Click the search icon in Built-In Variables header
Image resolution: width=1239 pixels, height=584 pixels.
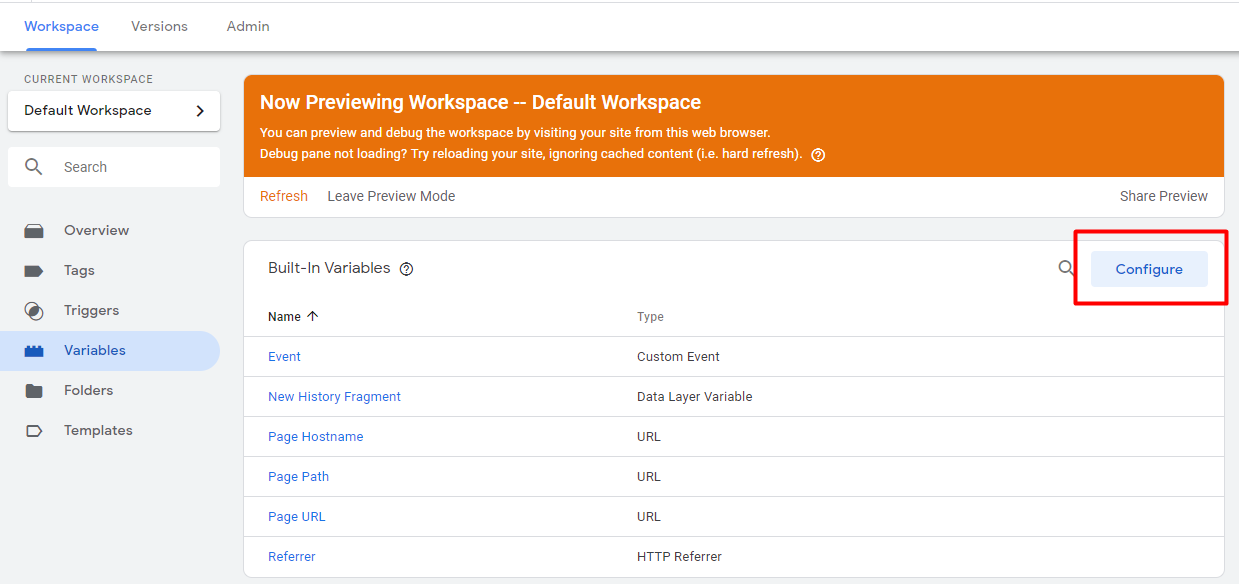(1067, 268)
